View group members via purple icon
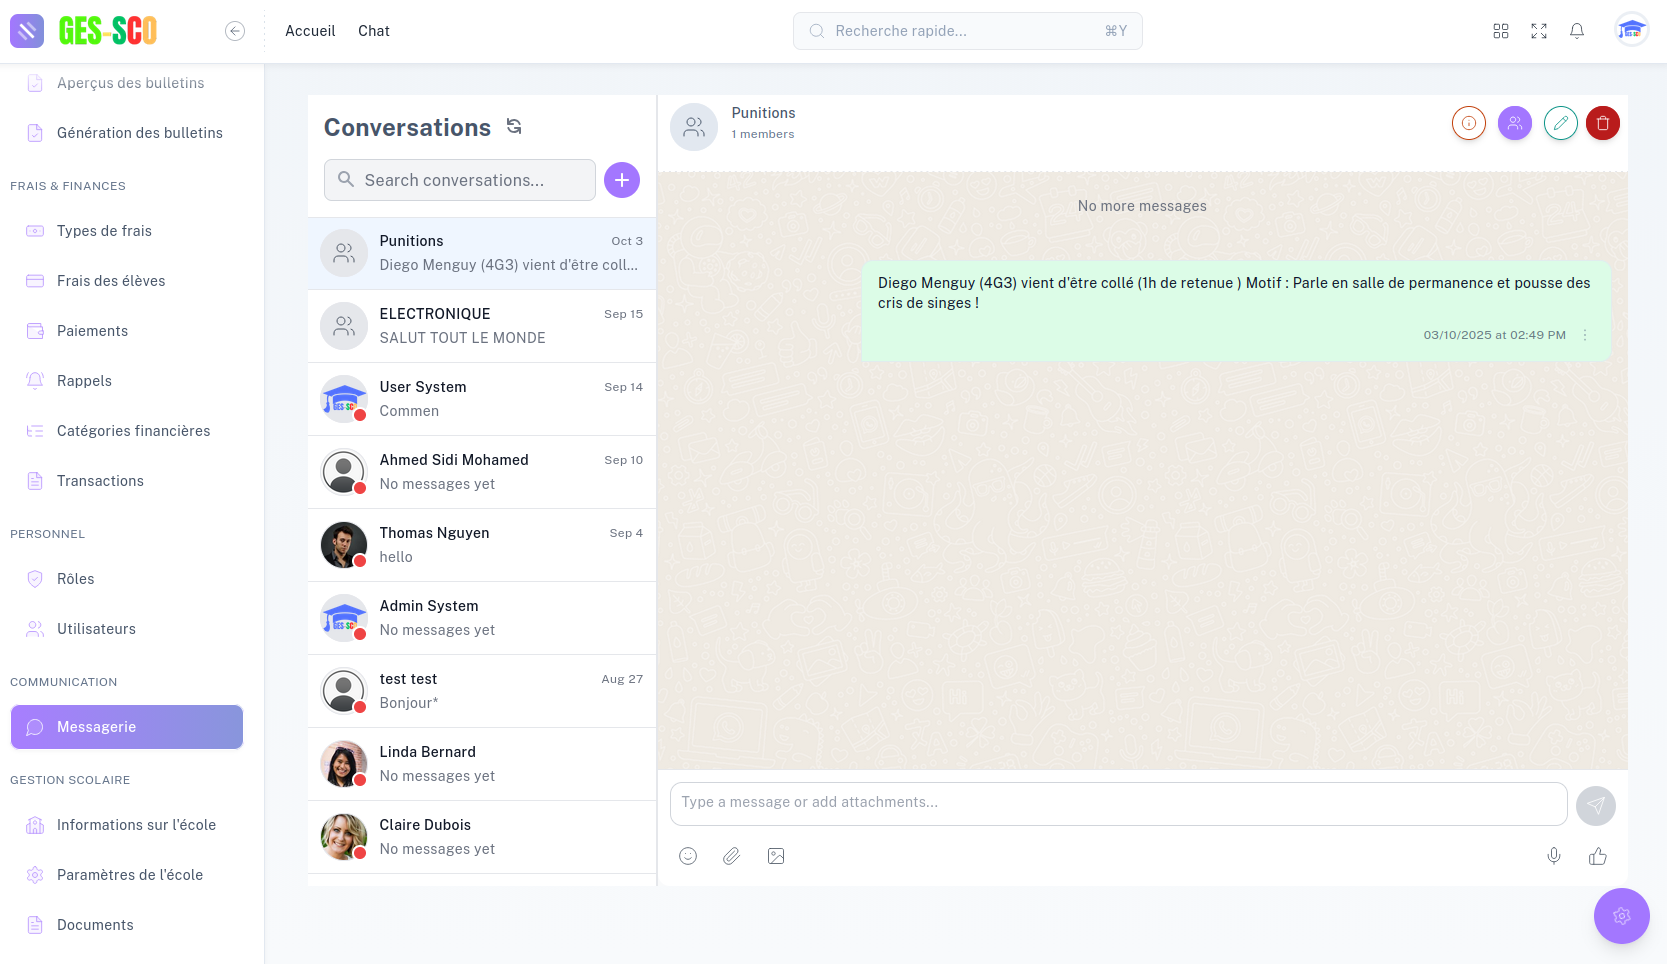The width and height of the screenshot is (1667, 964). coord(1514,123)
